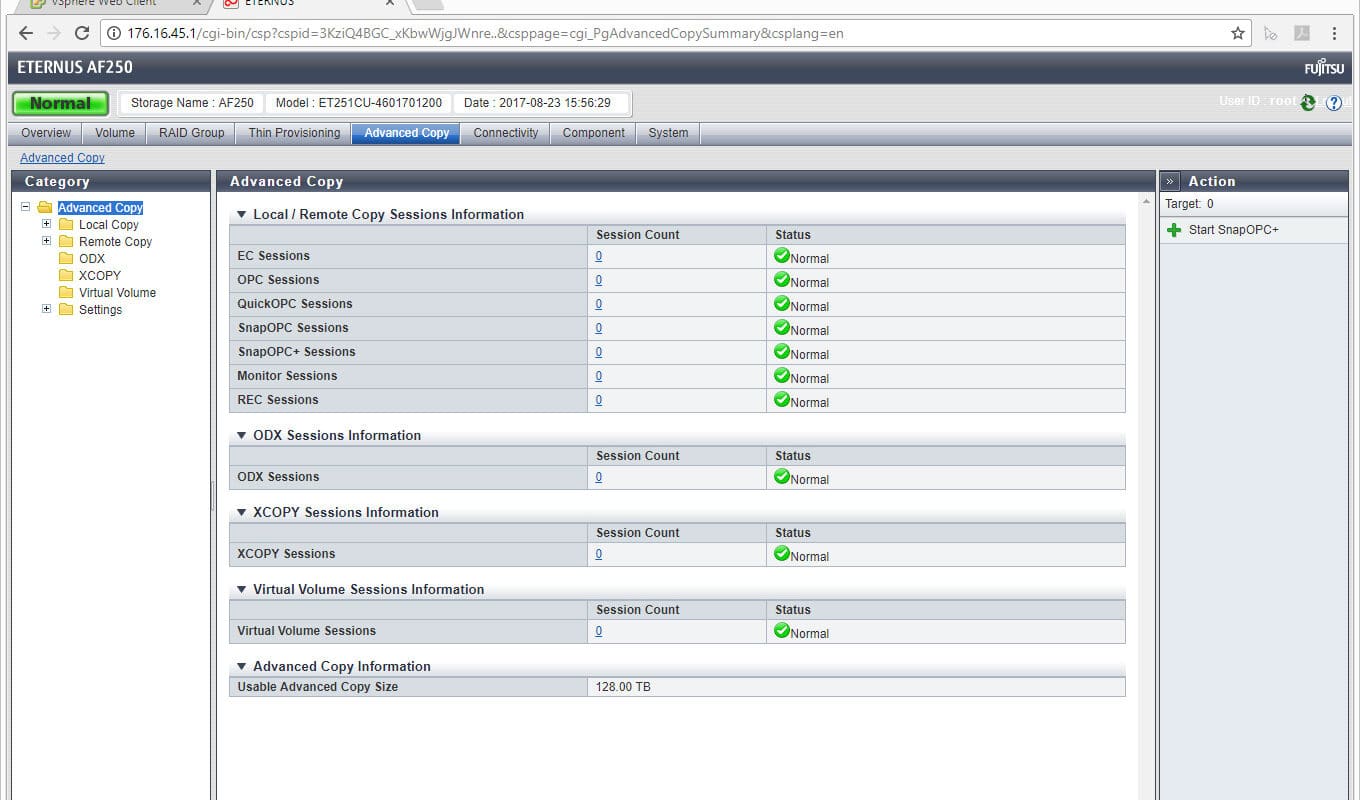The image size is (1360, 800).
Task: Click the green check icon for XCOPY Sessions
Action: [782, 553]
